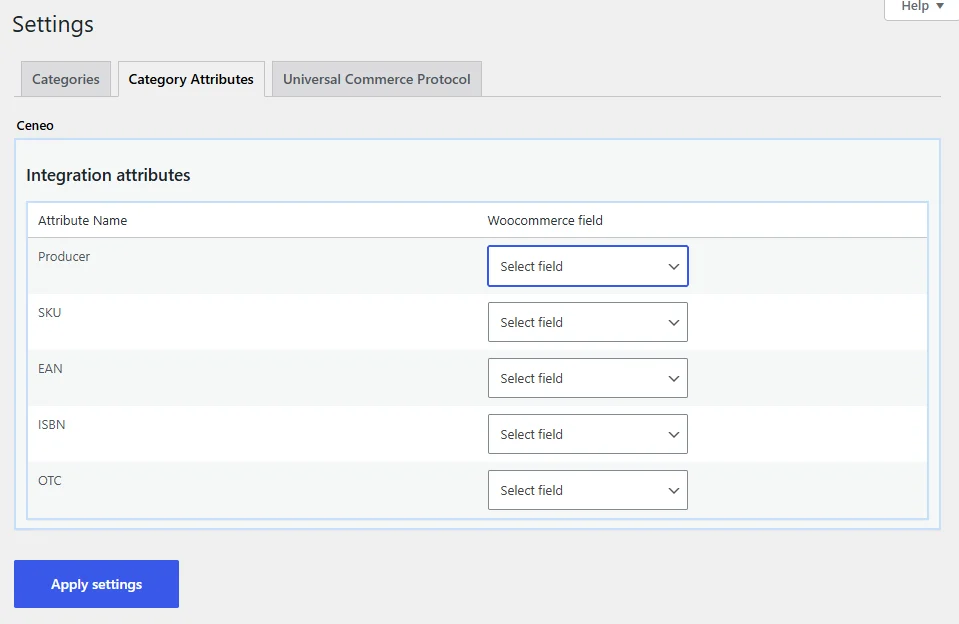
Task: Click the OTC attribute label
Action: click(x=50, y=480)
